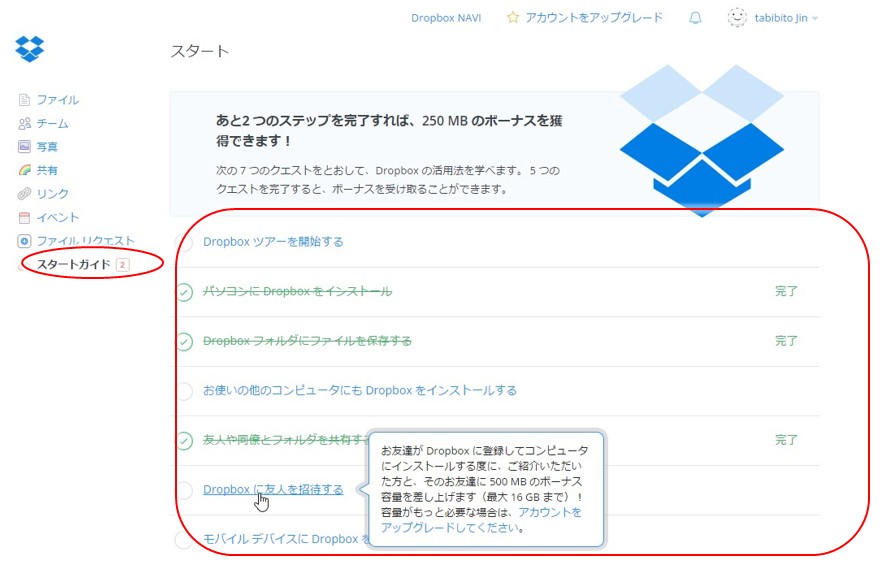
Task: Open Dropbox ツアーを開始する link
Action: pyautogui.click(x=273, y=242)
